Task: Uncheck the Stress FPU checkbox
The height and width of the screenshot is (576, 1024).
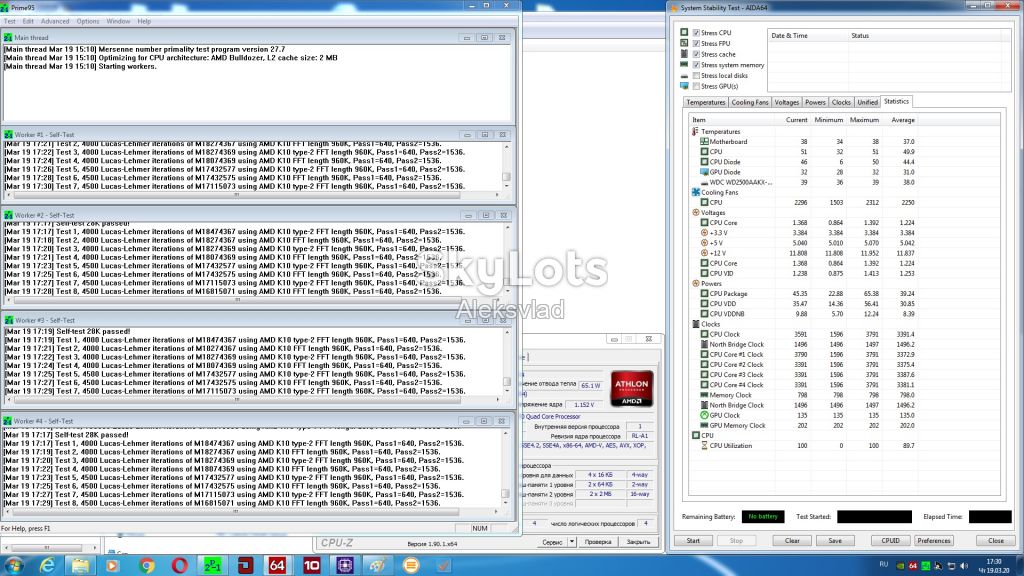Action: click(696, 43)
